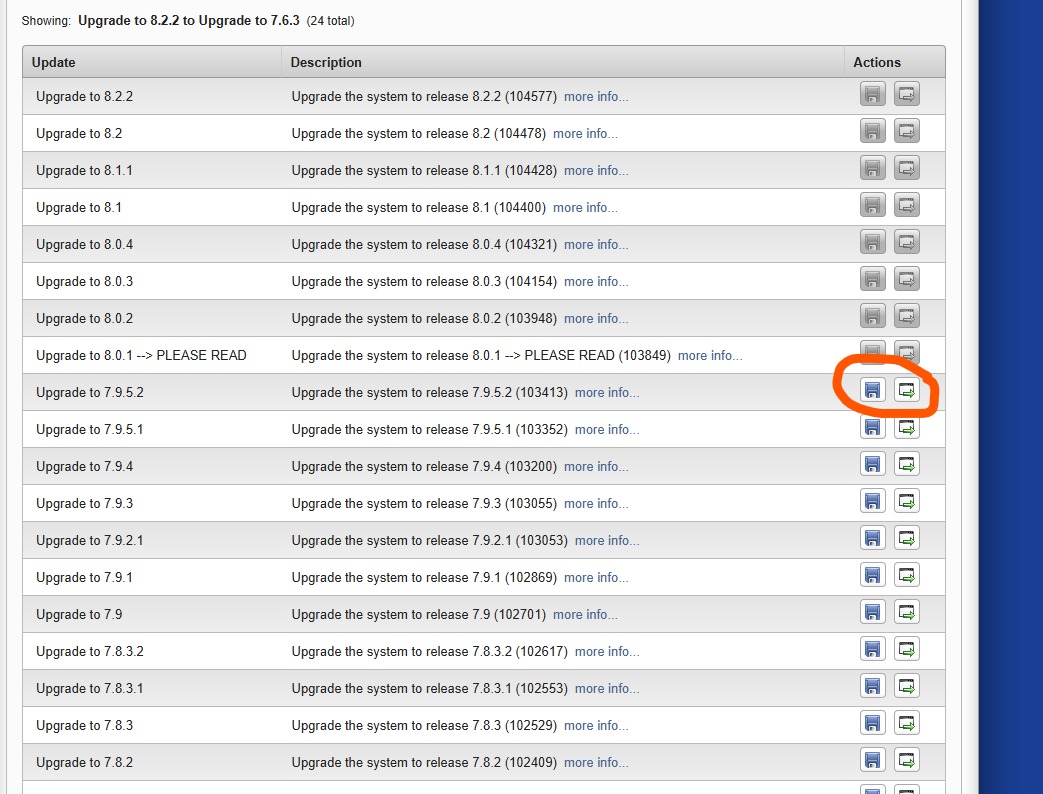Click the Update column header

coord(54,62)
